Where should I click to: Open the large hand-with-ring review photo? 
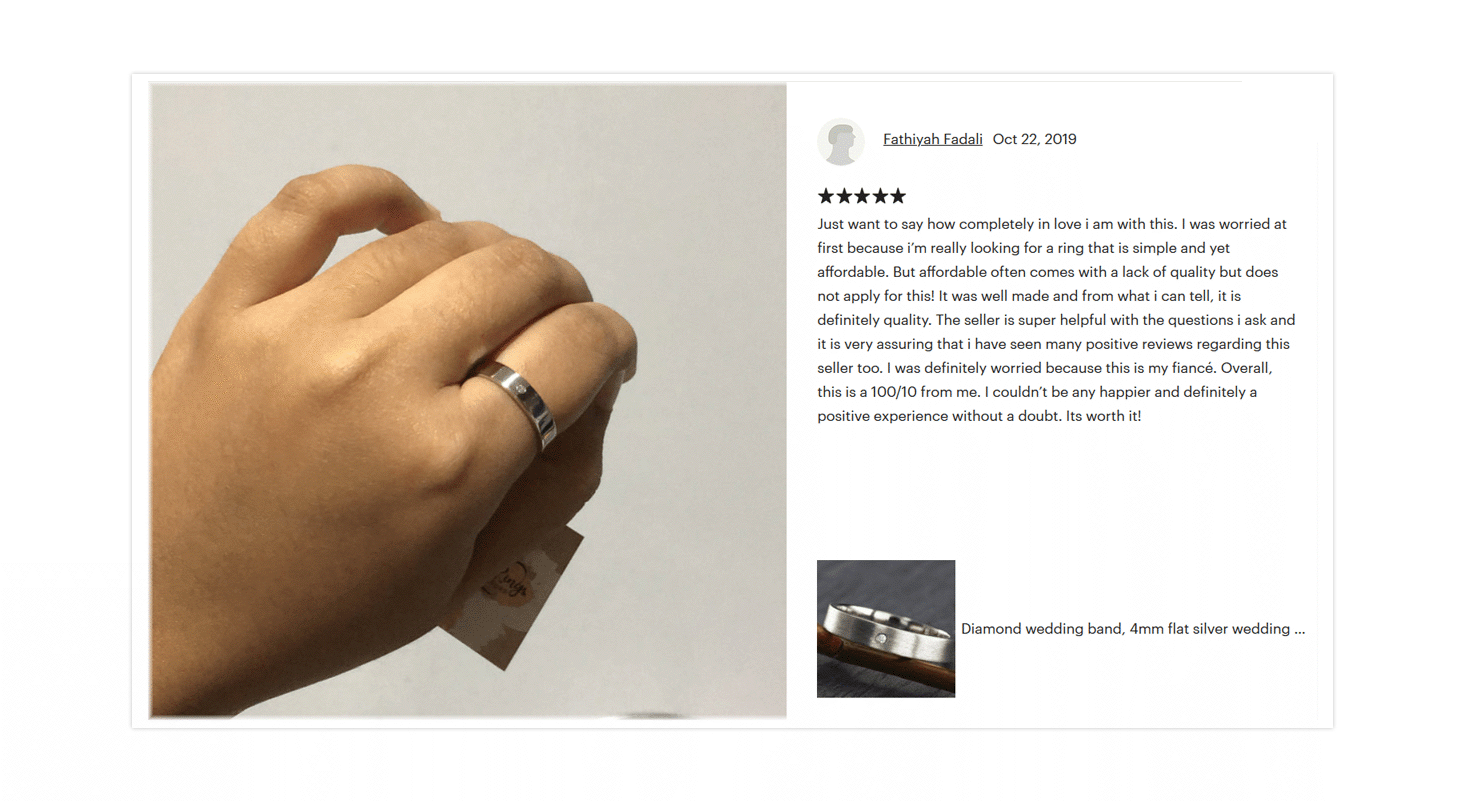click(x=468, y=400)
